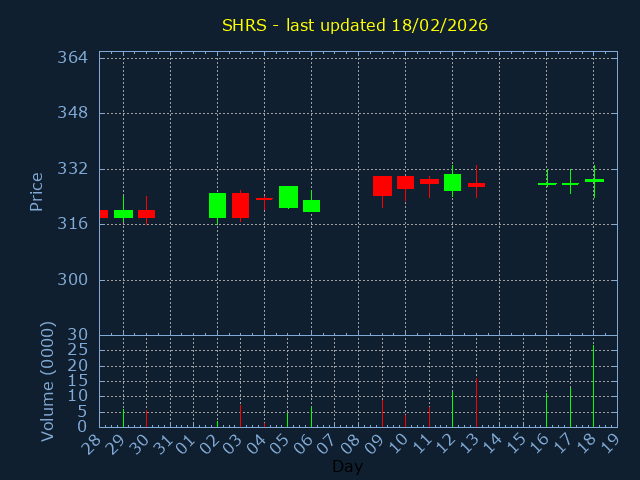Click the green candlestick on day 29

[123, 213]
